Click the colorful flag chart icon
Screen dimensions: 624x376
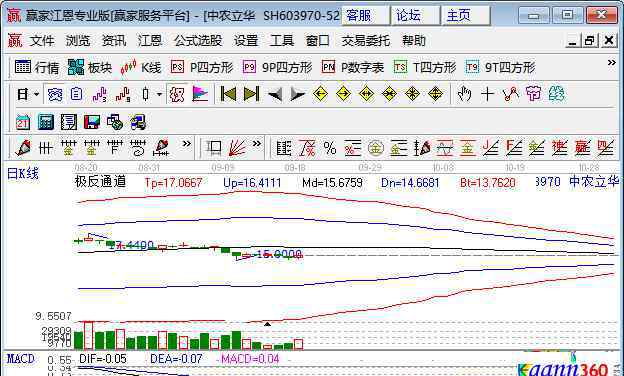[200, 94]
